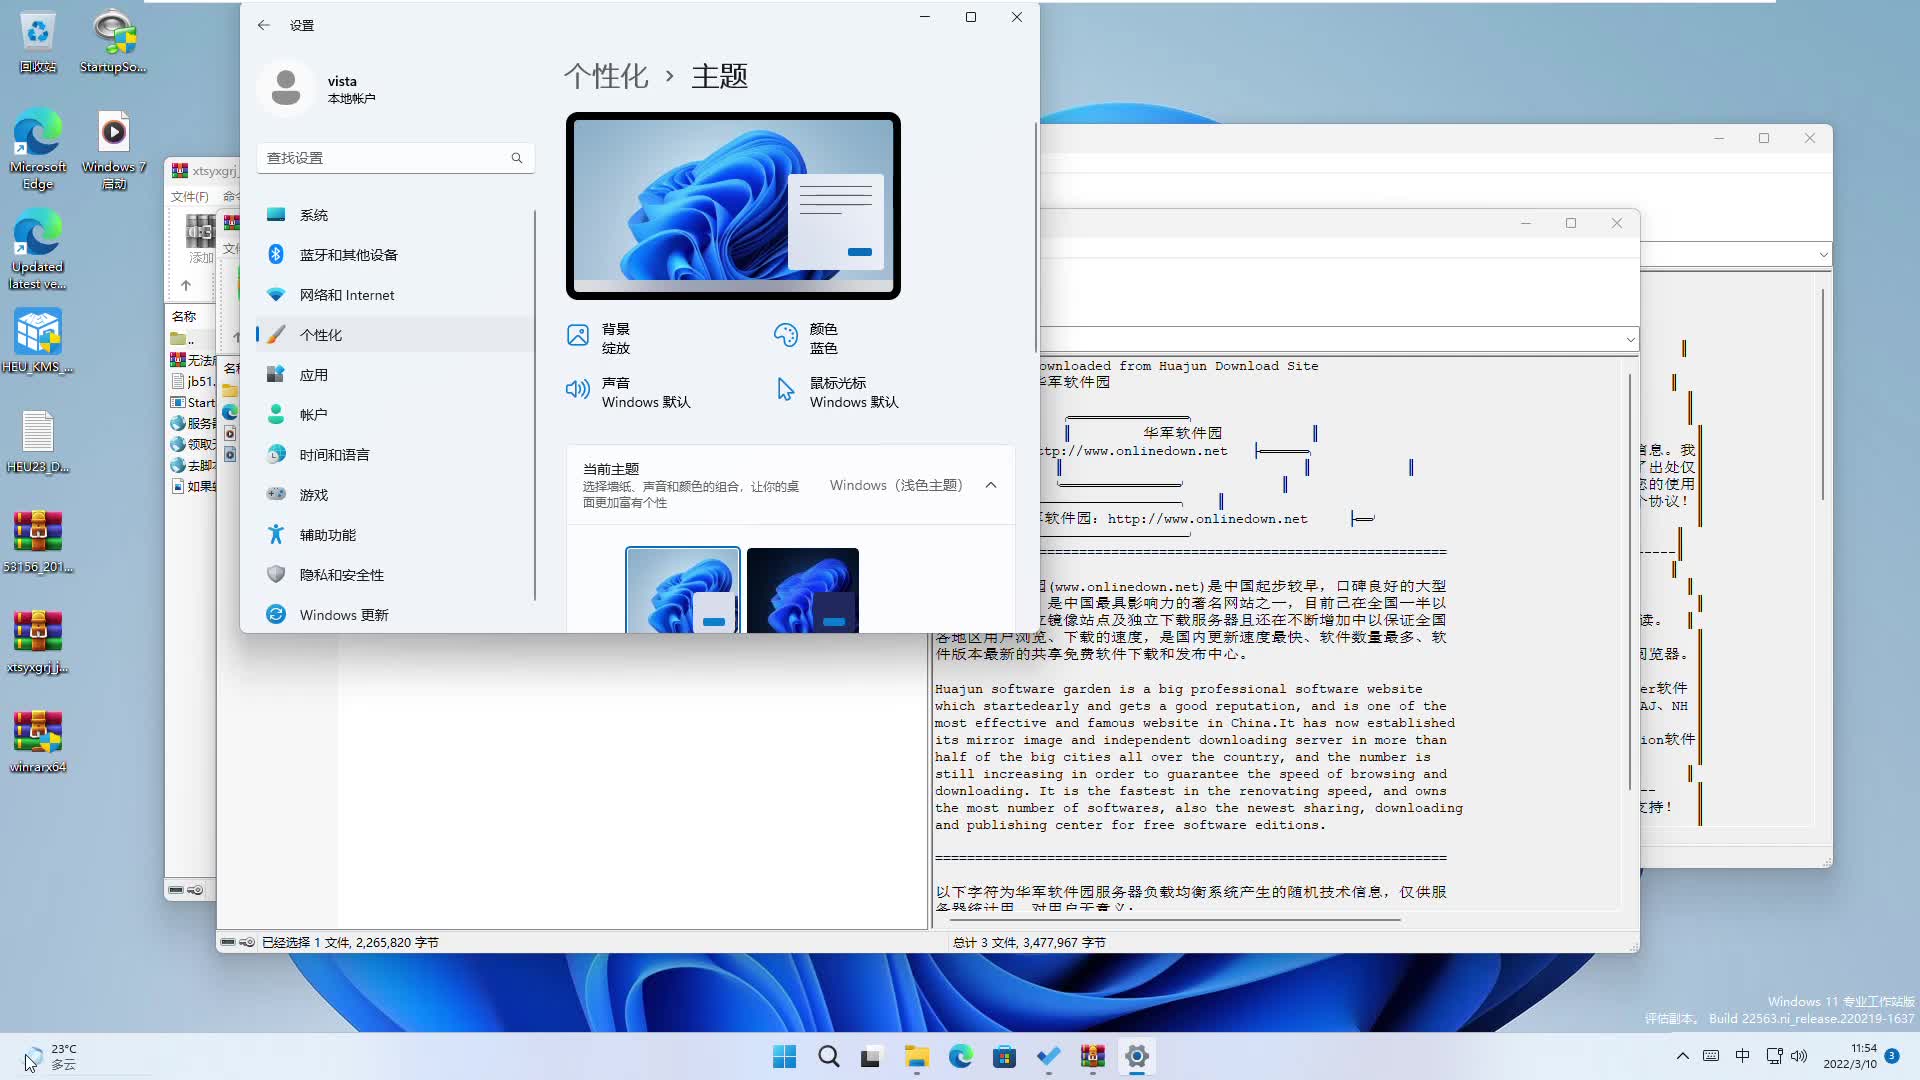Open Windows 更新 in settings sidebar
The image size is (1920, 1080).
pyautogui.click(x=343, y=614)
